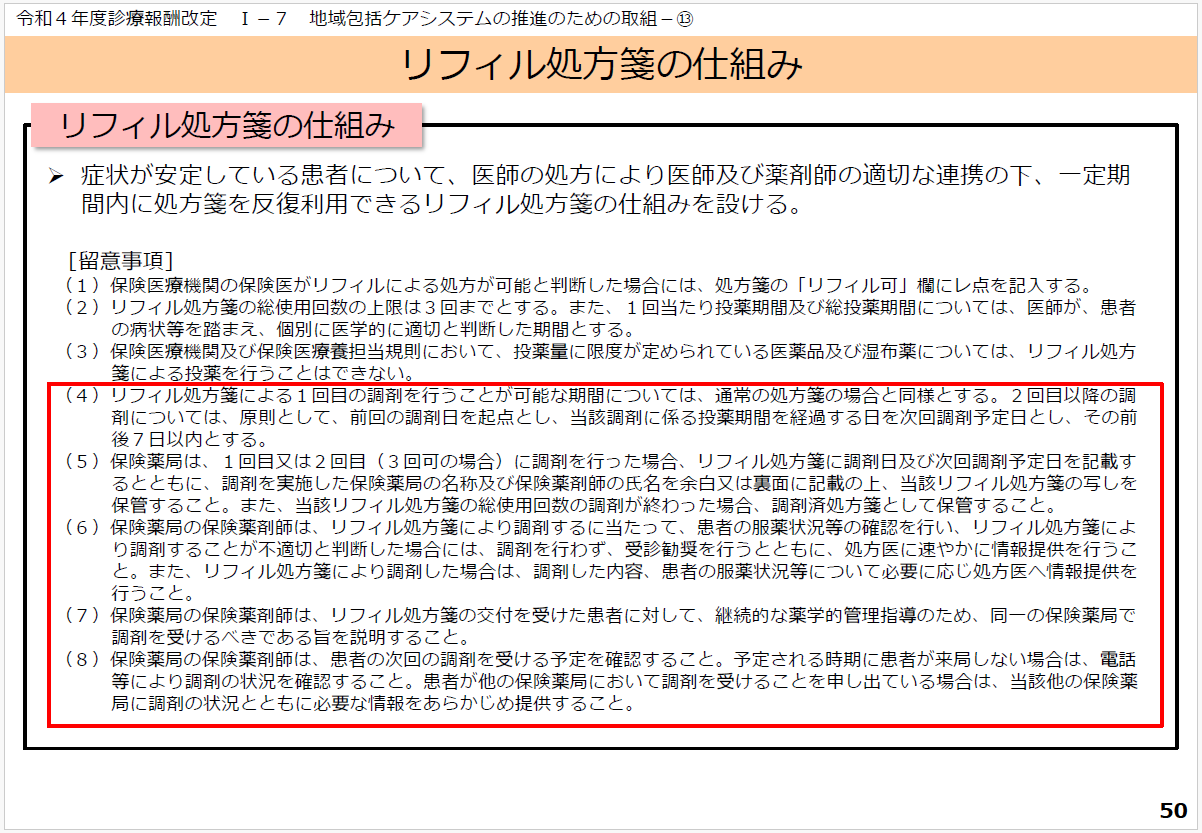Click the pink label リフィル処方箋の仕組み
This screenshot has width=1202, height=833.
click(x=228, y=126)
